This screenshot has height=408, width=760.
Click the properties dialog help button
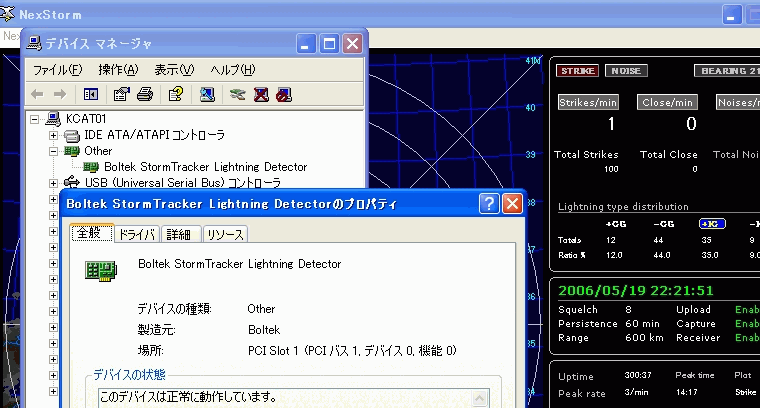[489, 203]
